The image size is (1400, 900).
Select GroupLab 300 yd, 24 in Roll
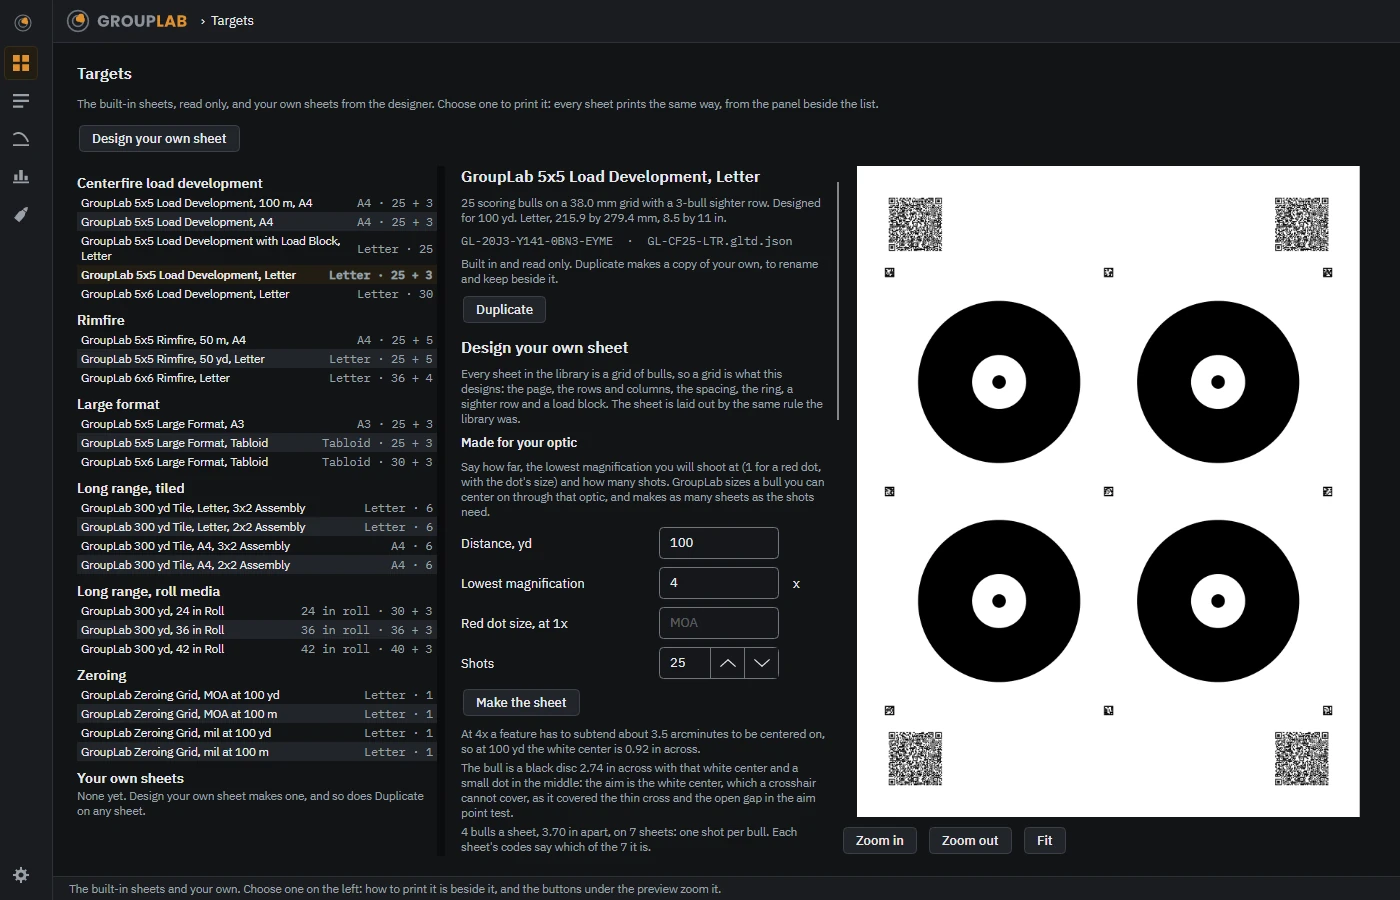257,611
